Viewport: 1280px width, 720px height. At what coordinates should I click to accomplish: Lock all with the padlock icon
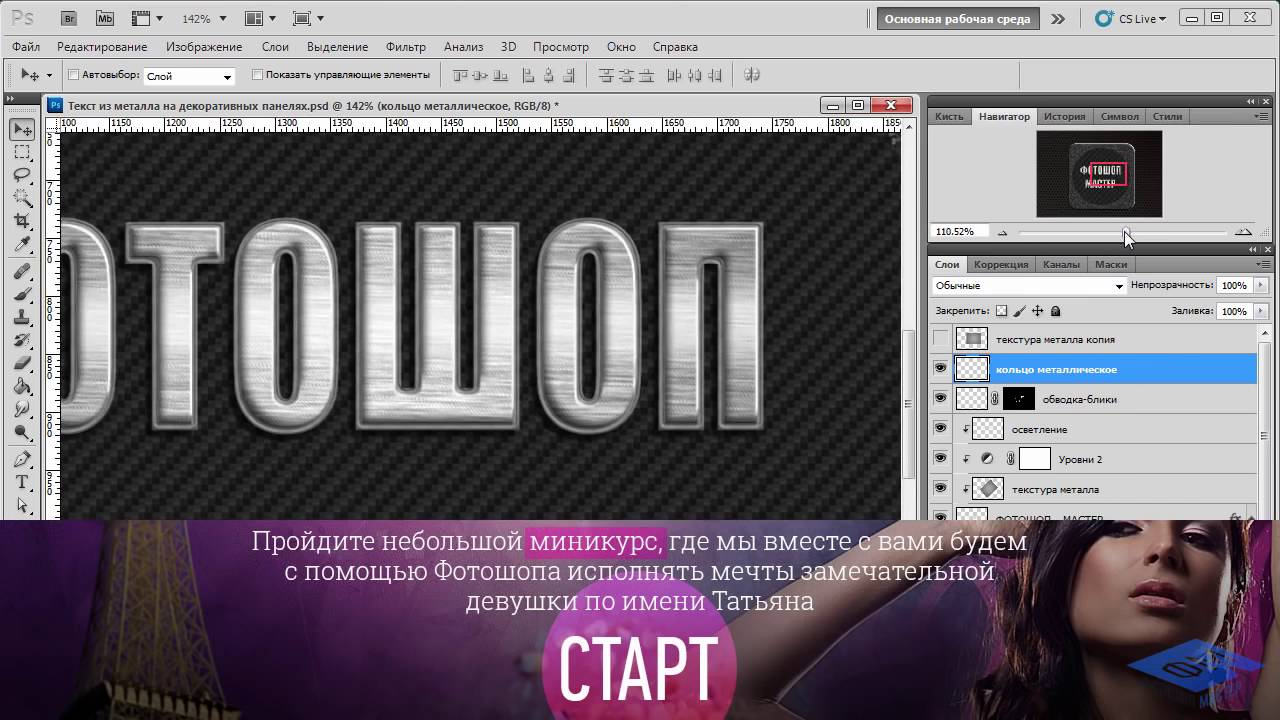click(x=1055, y=311)
